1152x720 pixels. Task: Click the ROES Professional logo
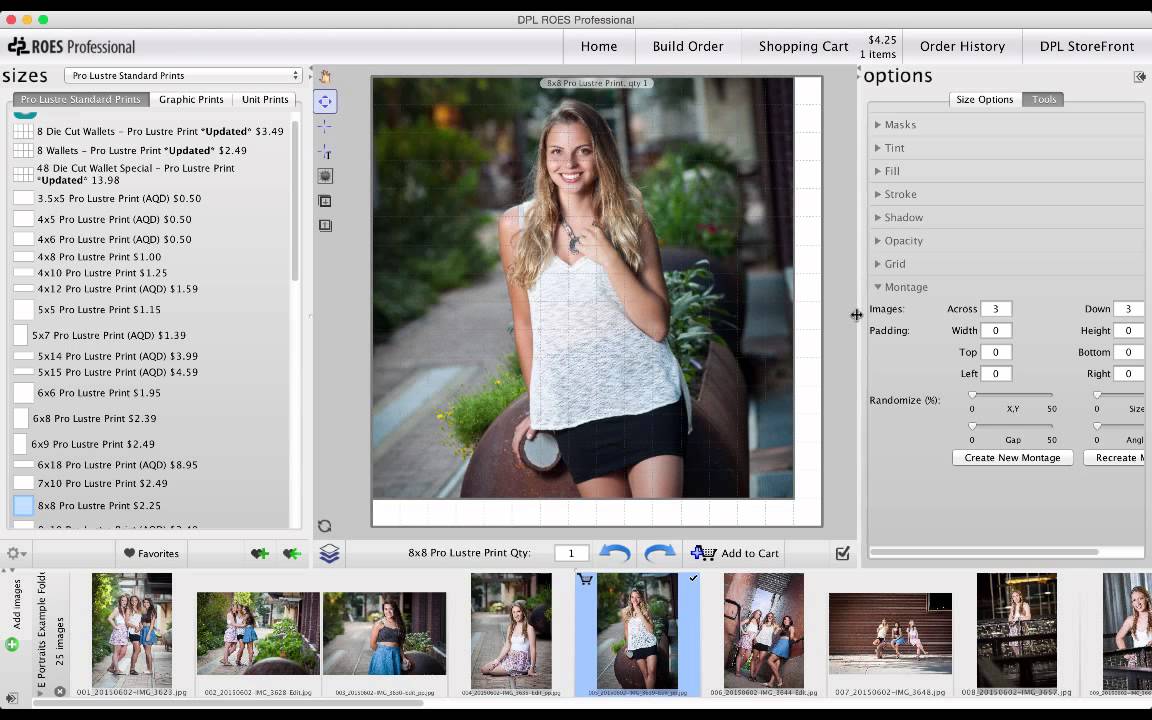(71, 46)
